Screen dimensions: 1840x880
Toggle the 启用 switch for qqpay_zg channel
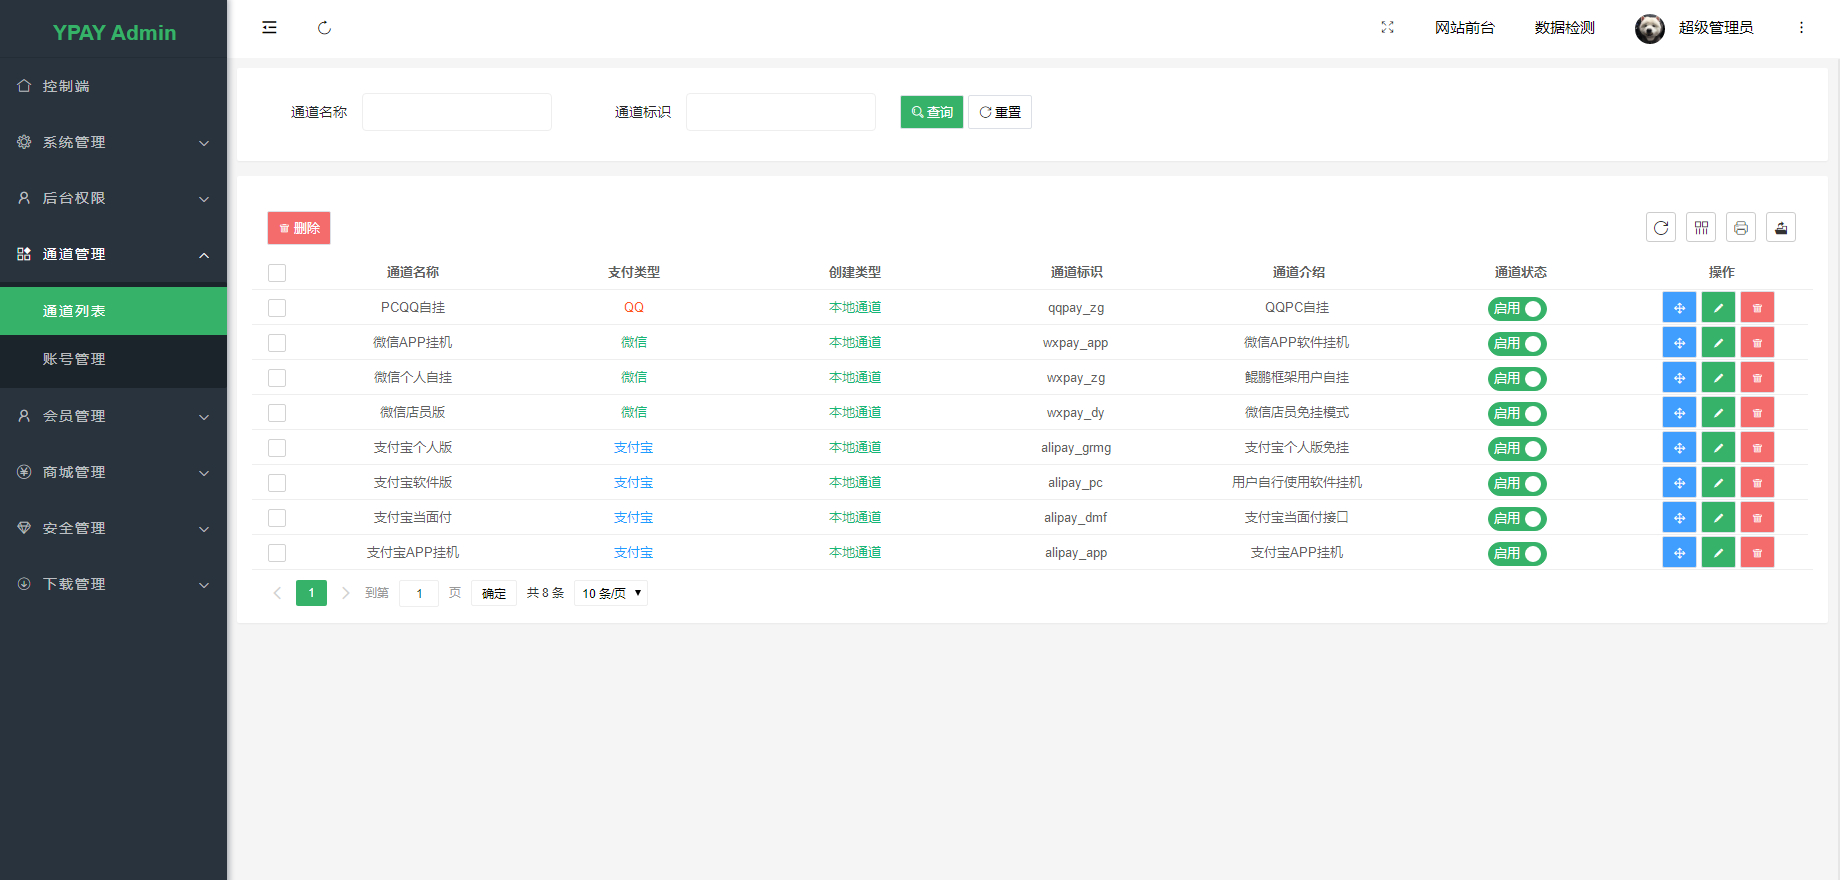pos(1517,309)
